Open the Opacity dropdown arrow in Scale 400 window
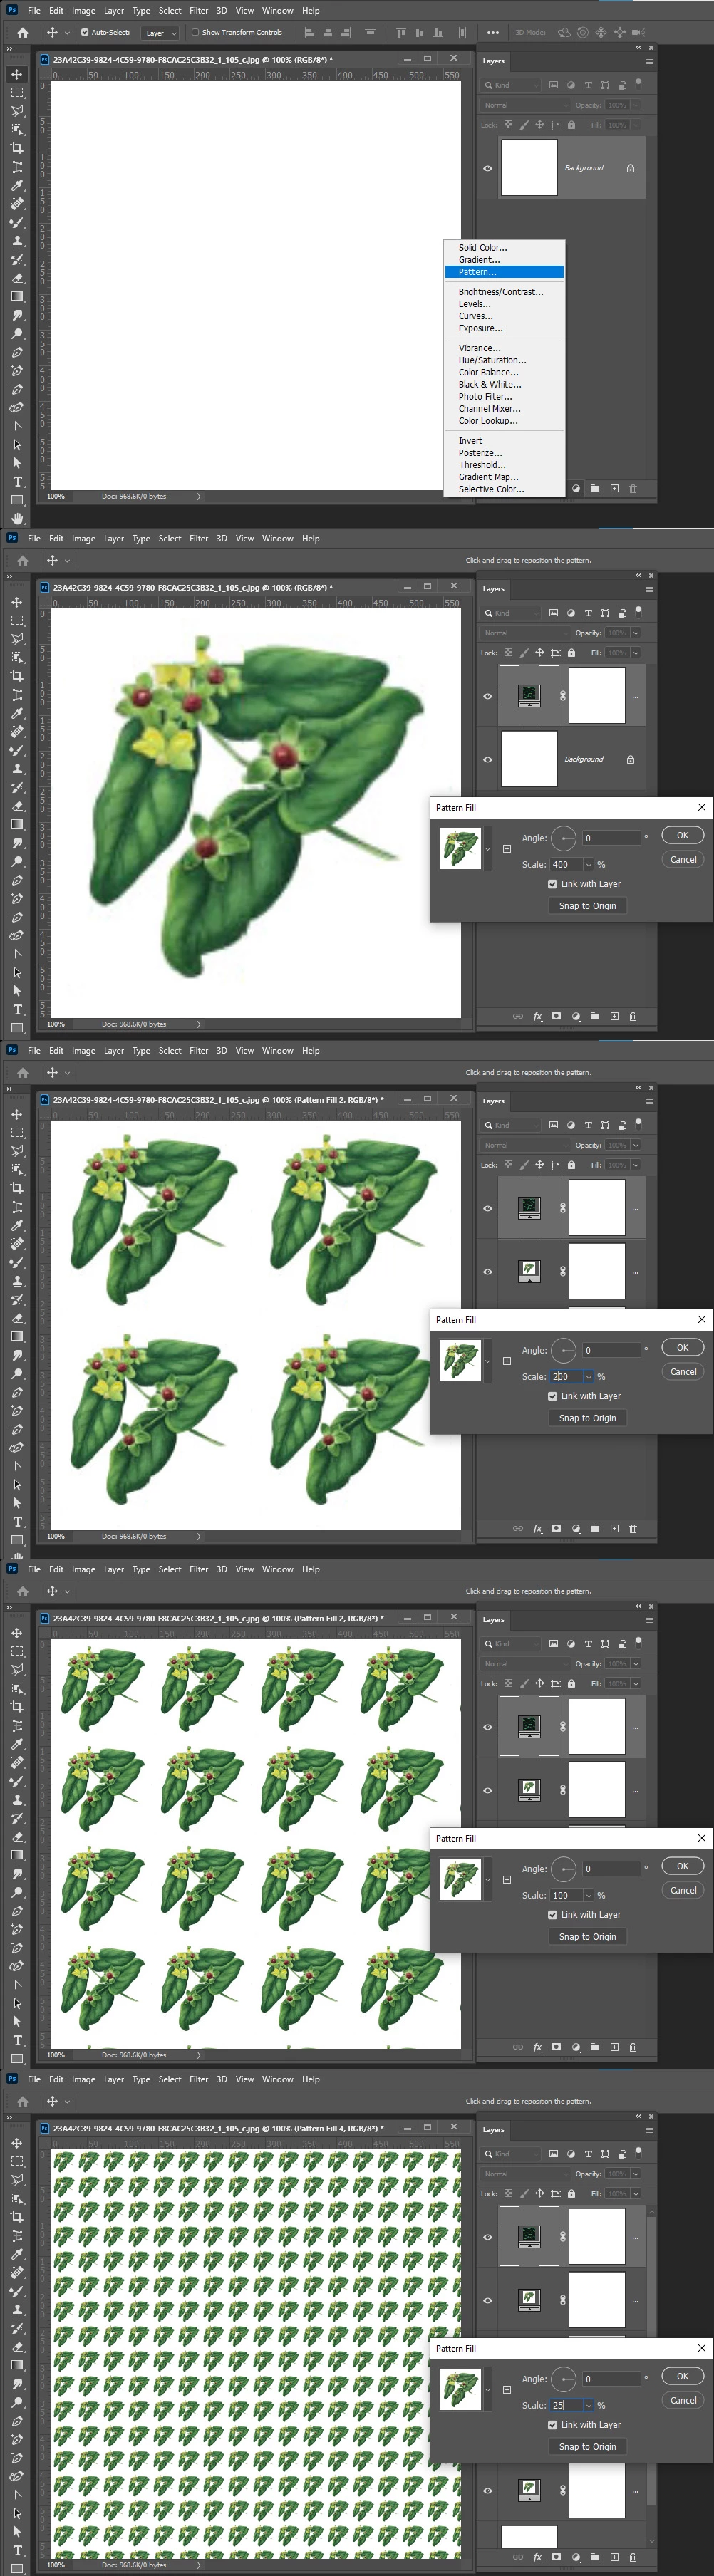 tap(635, 633)
